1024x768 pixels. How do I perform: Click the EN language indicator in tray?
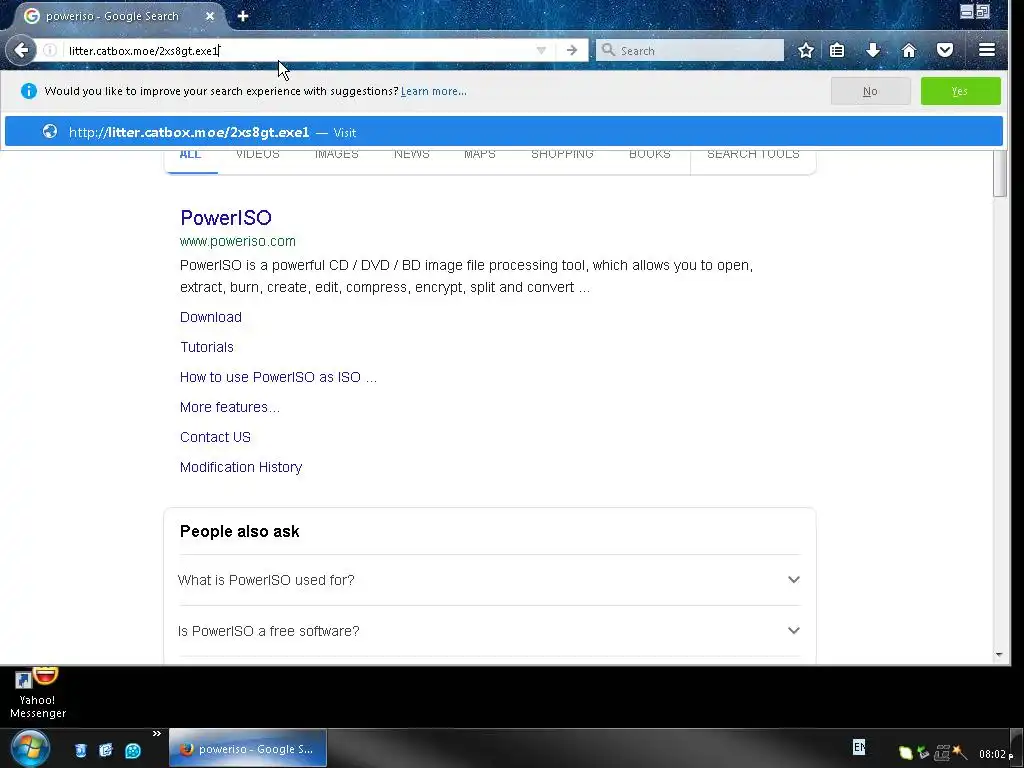859,746
